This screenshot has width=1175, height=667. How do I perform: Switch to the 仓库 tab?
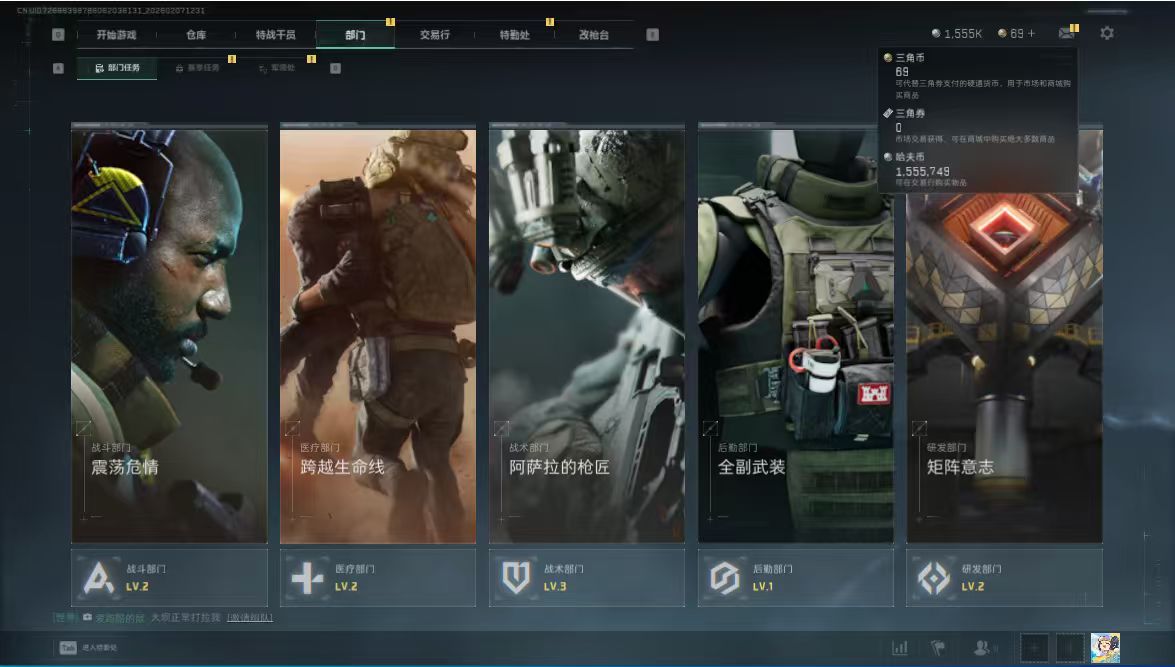tap(196, 35)
